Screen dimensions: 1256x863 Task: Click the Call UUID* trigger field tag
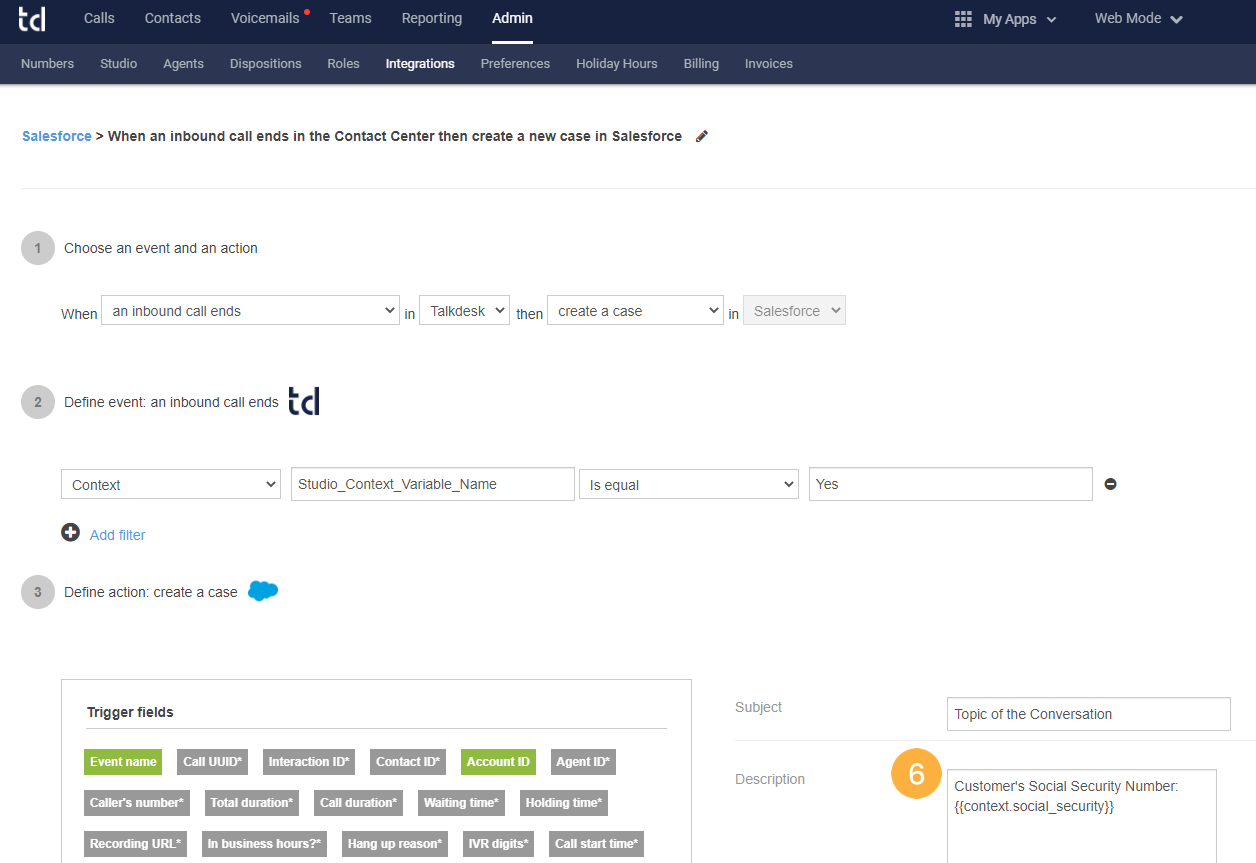pyautogui.click(x=212, y=762)
